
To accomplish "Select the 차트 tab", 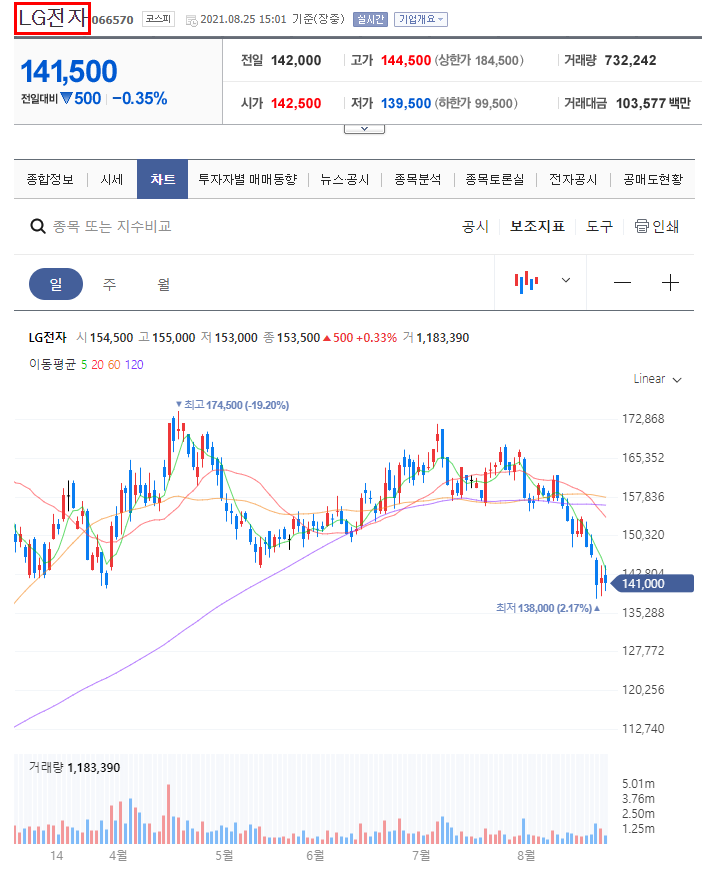I will click(163, 179).
